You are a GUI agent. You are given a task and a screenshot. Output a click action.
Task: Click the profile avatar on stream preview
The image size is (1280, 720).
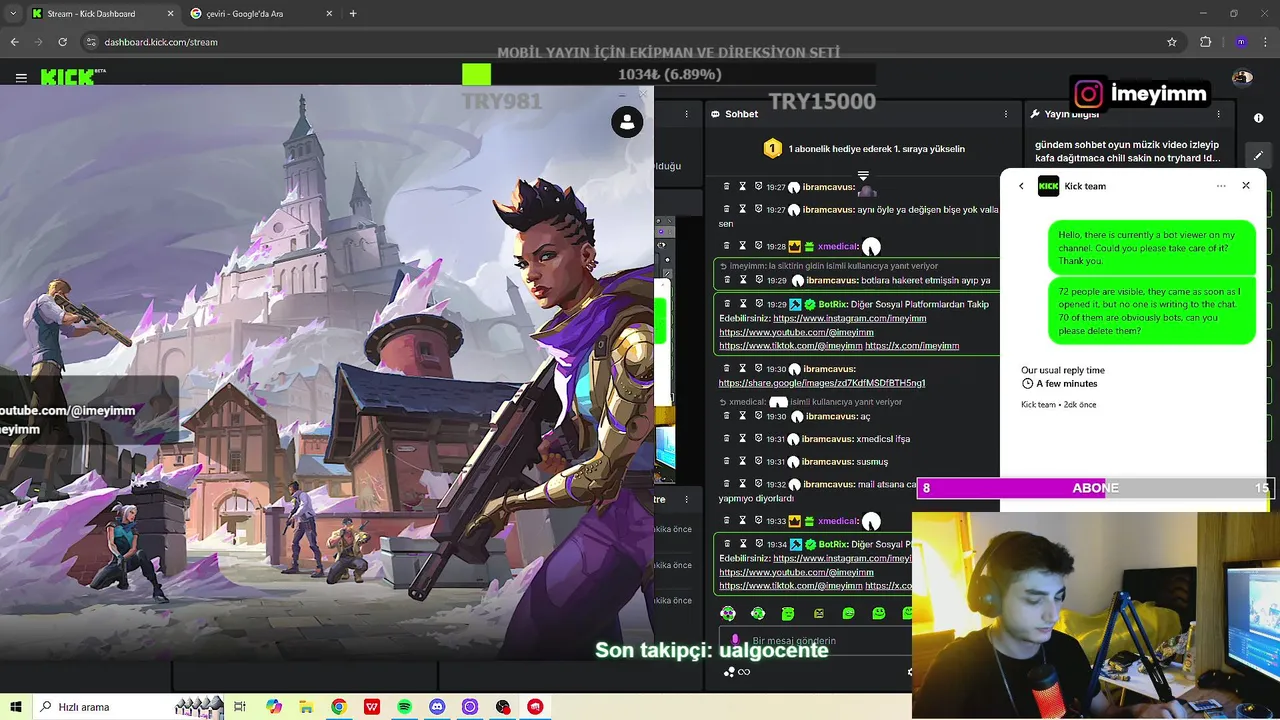pos(627,122)
